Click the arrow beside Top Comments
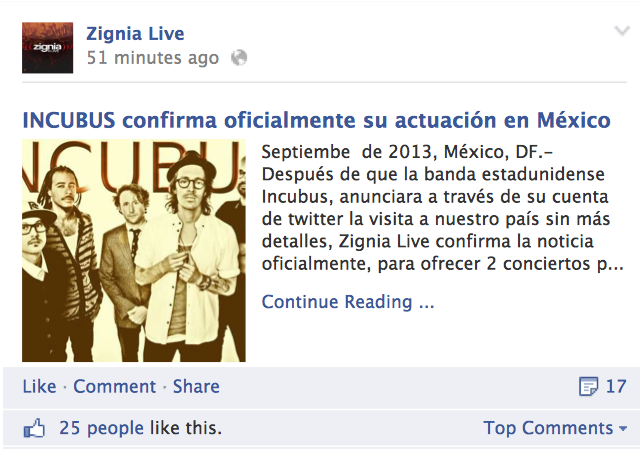The width and height of the screenshot is (640, 449). point(623,429)
